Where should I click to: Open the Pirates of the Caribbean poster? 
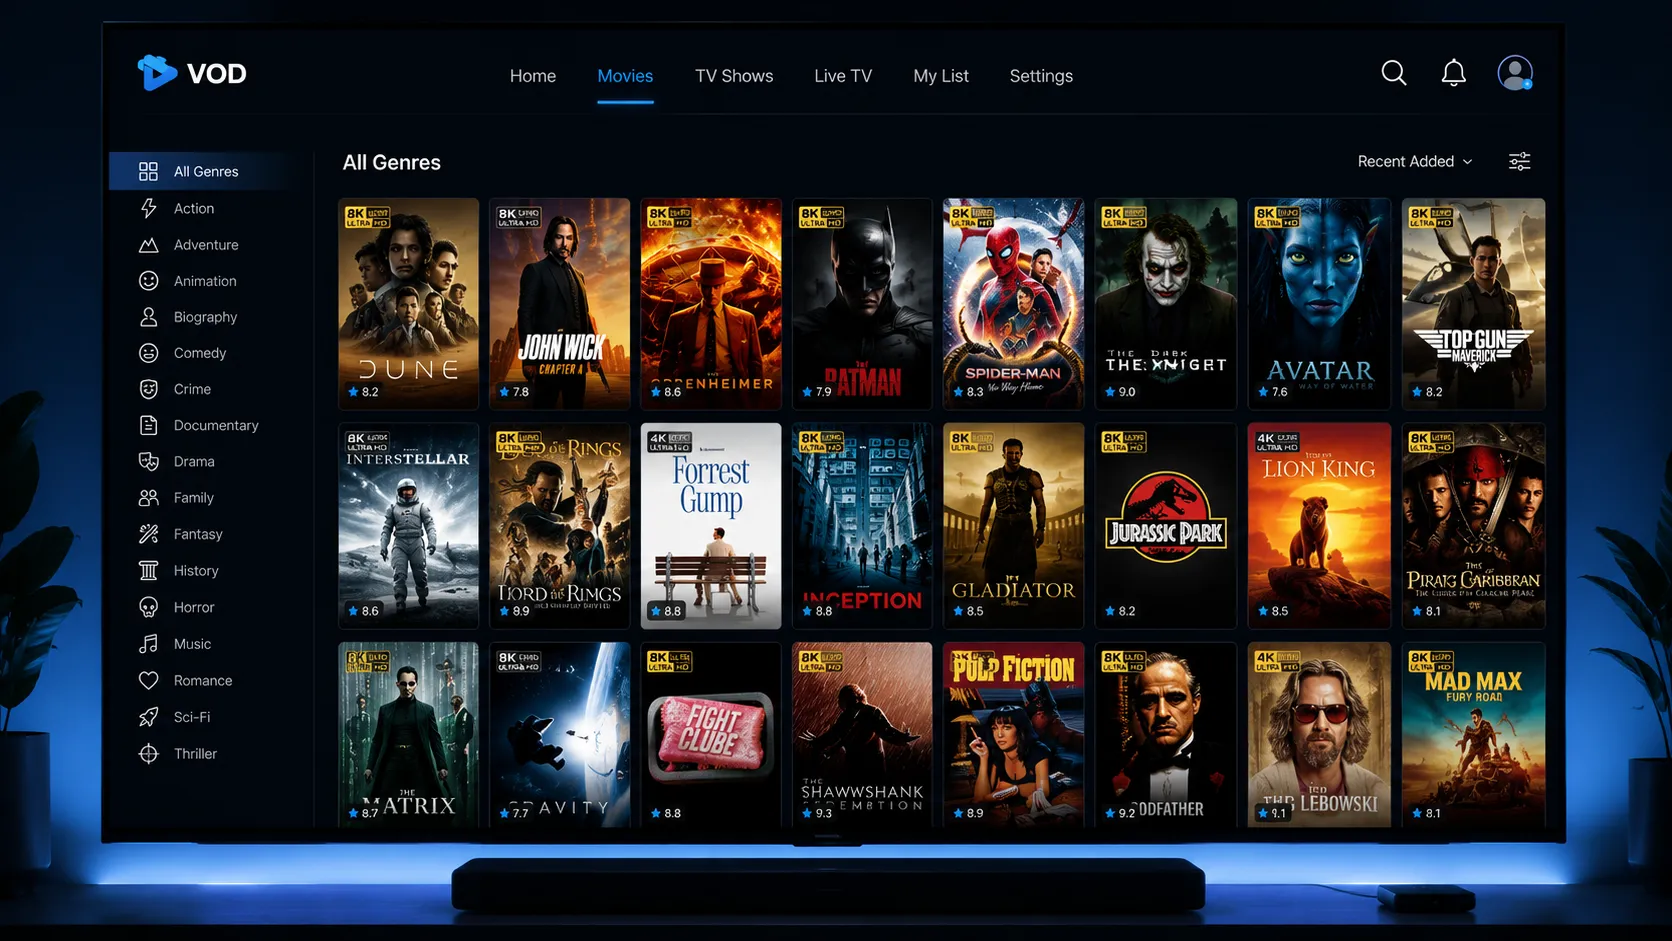(1473, 526)
